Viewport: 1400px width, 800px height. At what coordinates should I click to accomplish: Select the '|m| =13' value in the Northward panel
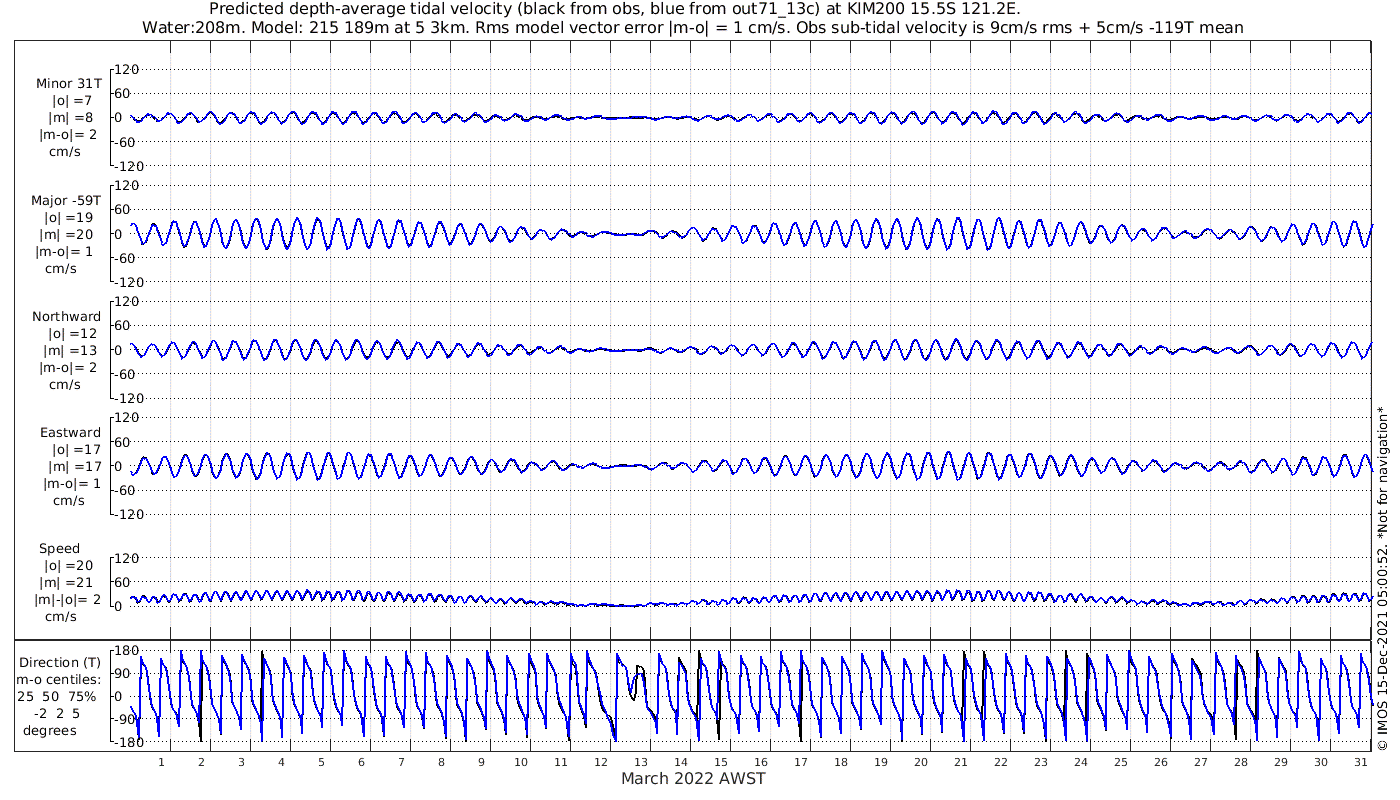click(x=72, y=350)
